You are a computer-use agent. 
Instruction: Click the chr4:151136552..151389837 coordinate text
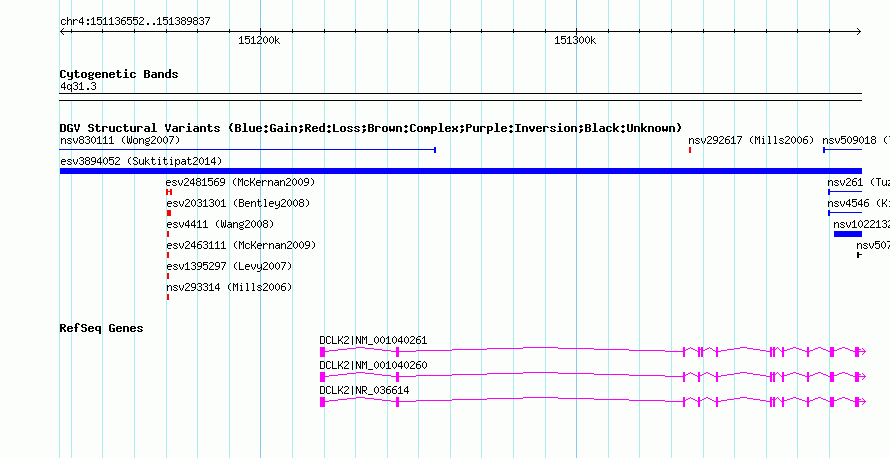[x=135, y=22]
